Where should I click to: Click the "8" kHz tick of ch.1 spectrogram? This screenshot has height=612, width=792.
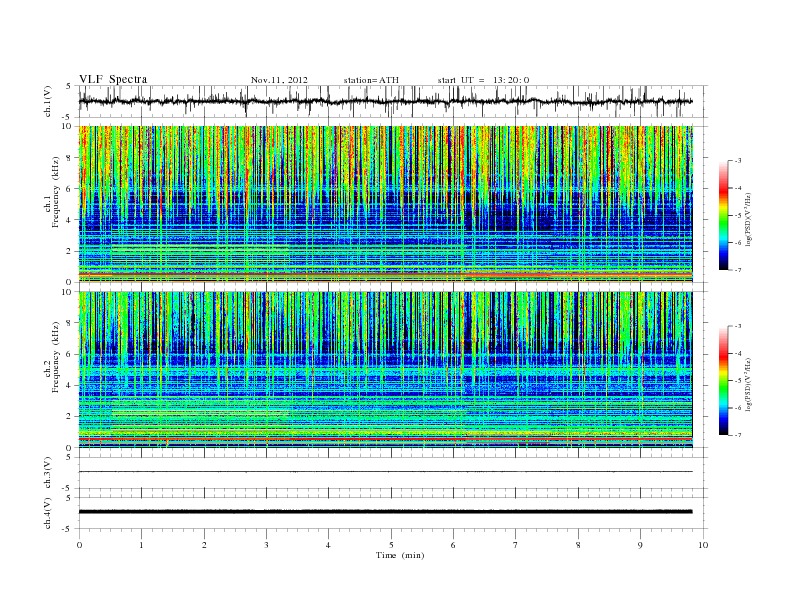click(69, 158)
